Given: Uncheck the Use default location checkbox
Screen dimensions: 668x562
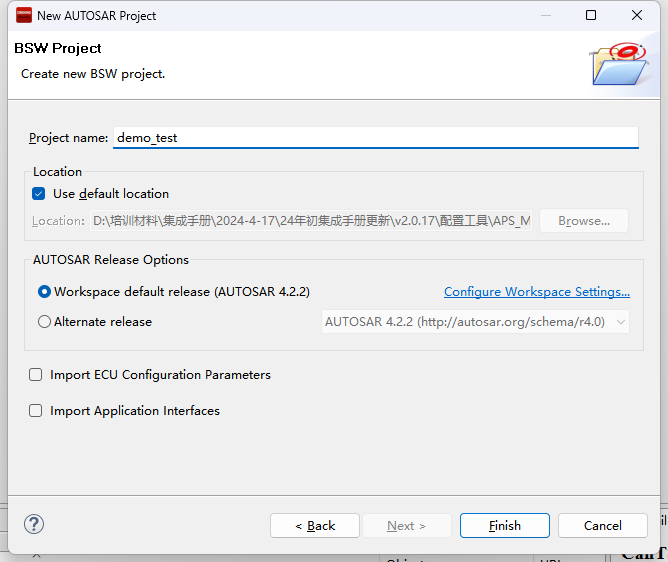Looking at the screenshot, I should (39, 194).
